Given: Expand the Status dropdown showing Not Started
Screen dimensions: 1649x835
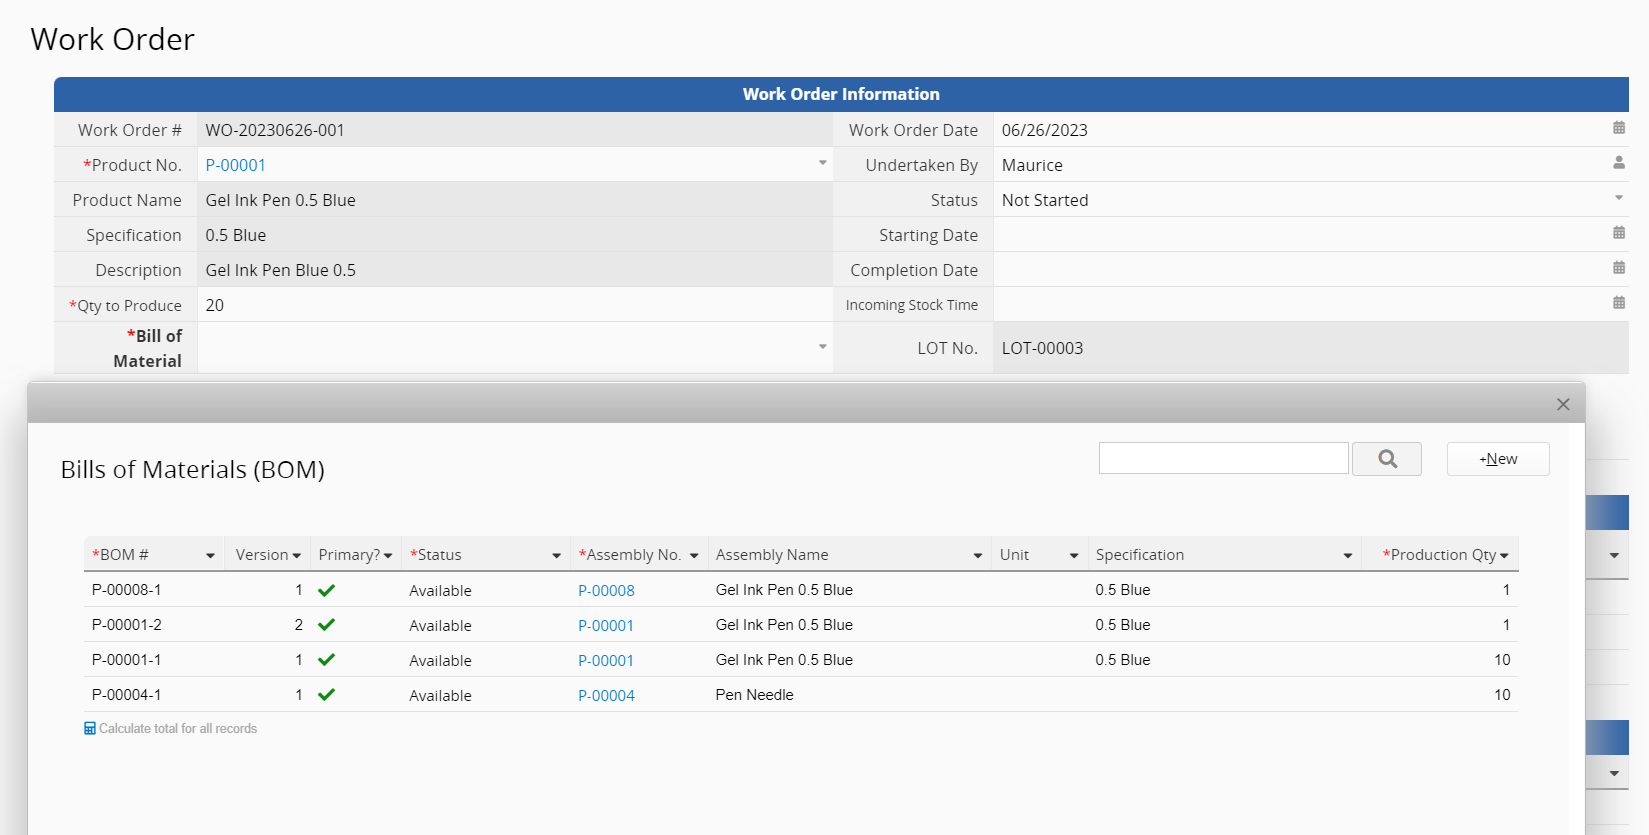Looking at the screenshot, I should click(x=1618, y=198).
